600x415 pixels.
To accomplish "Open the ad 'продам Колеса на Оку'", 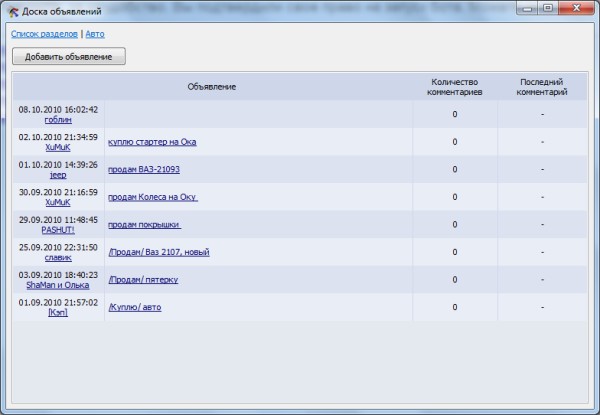I will tap(153, 197).
